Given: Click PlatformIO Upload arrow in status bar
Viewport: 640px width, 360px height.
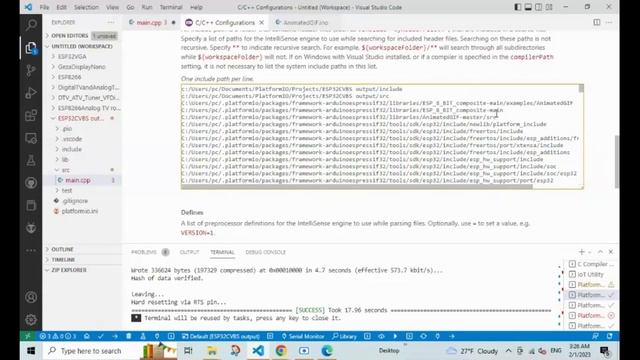Looking at the screenshot, I should point(115,336).
